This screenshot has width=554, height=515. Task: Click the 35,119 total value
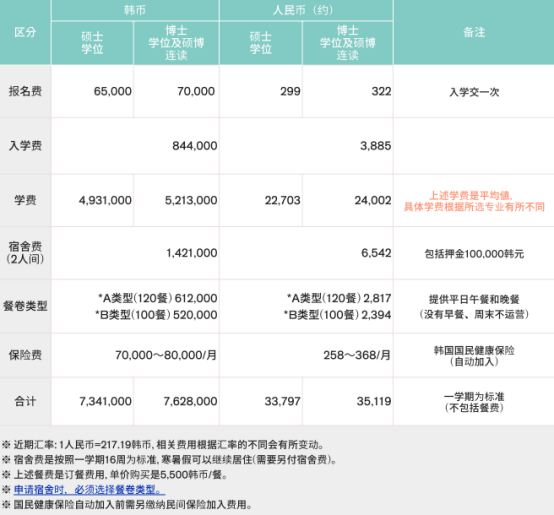[x=374, y=401]
